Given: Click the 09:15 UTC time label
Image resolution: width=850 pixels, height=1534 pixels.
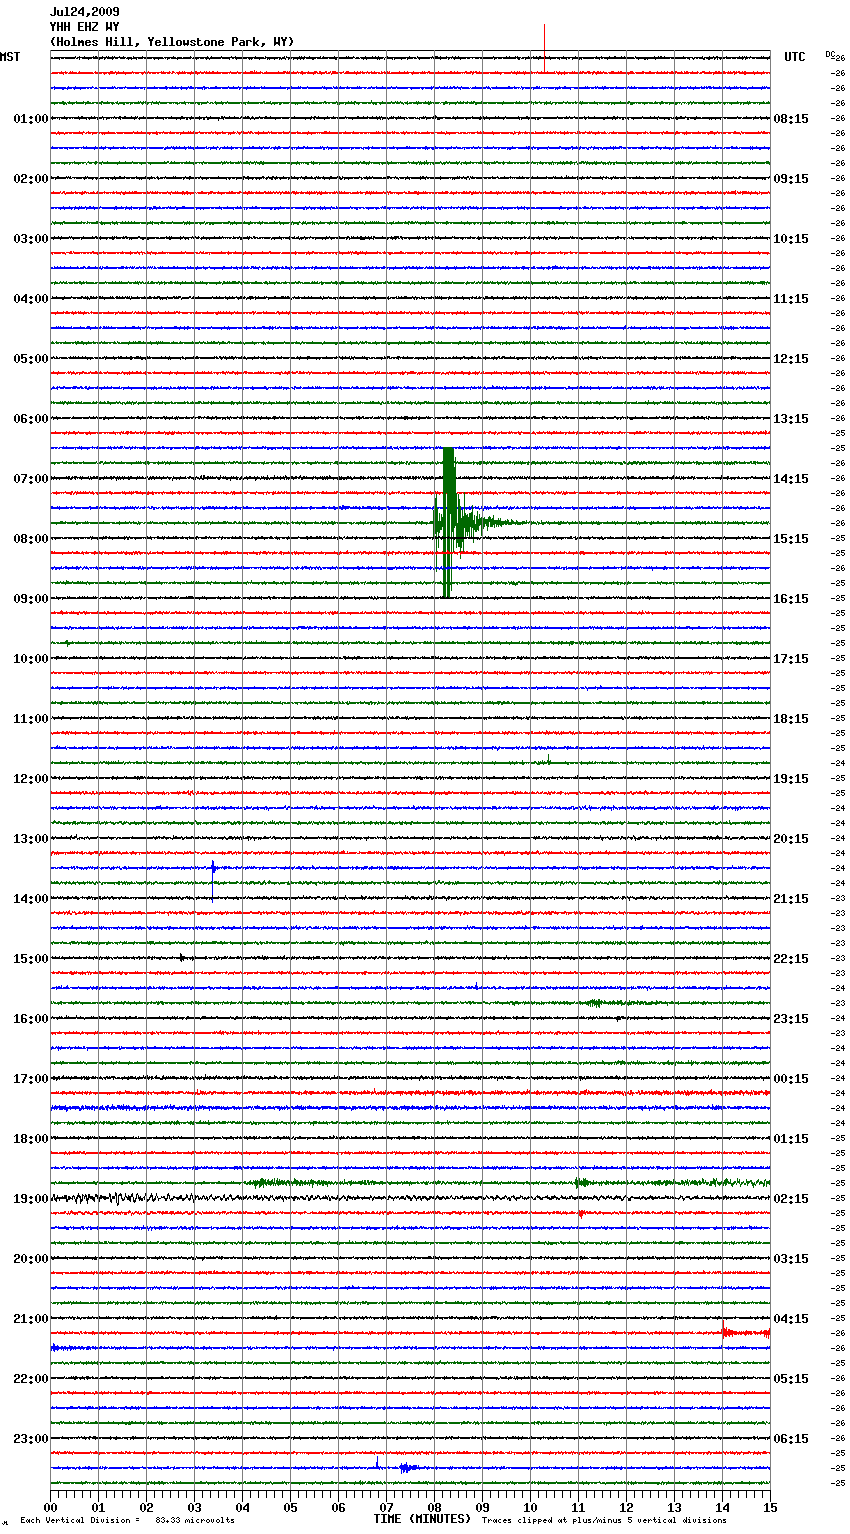Looking at the screenshot, I should click(x=791, y=178).
